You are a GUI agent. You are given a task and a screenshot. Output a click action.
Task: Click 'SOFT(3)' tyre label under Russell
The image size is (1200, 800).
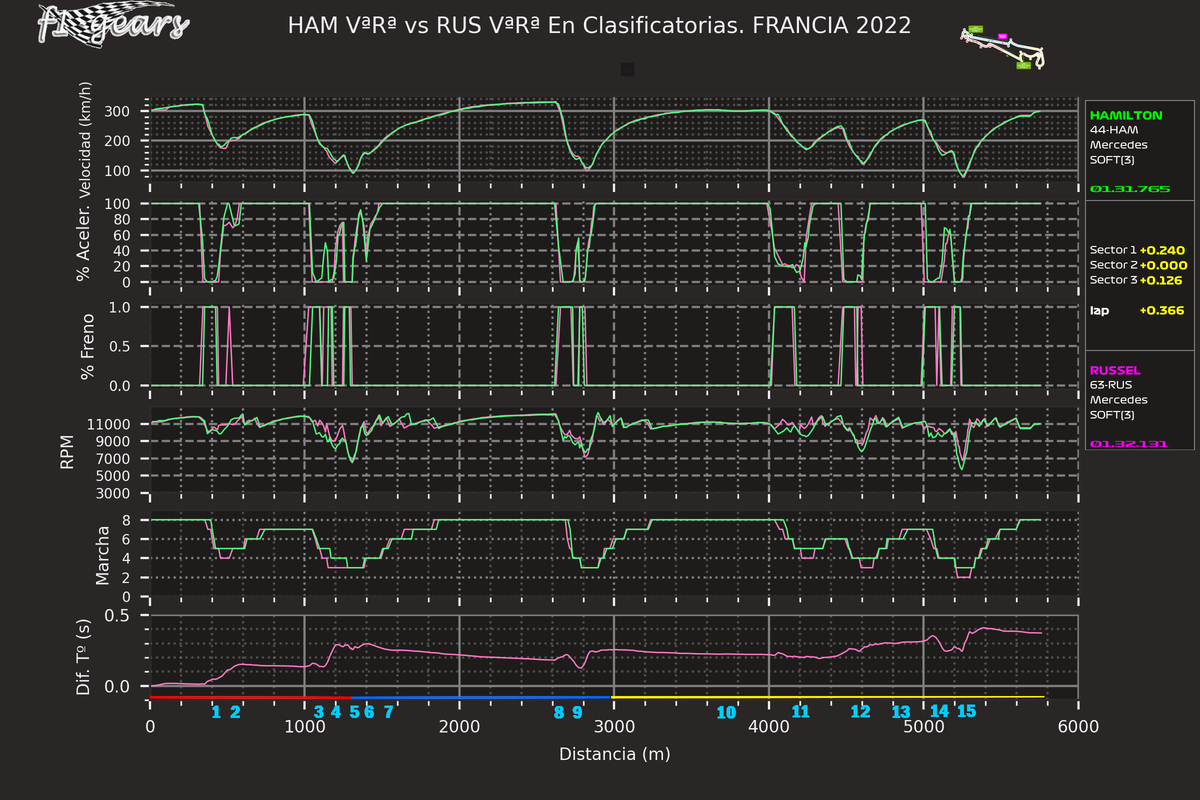pos(1114,413)
